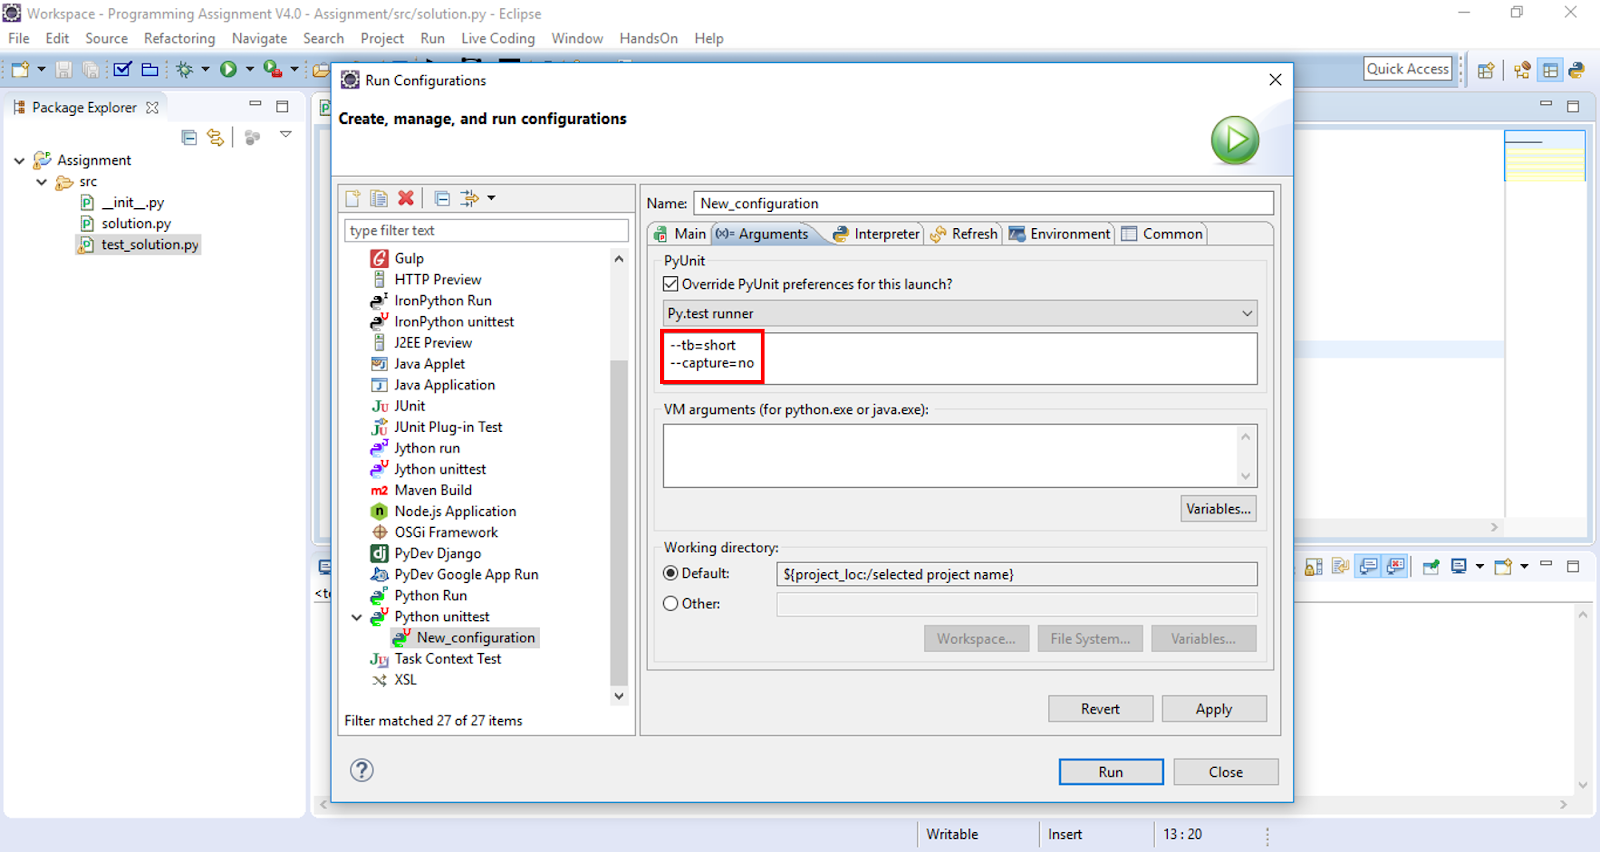Collapse all launch configuration types

pyautogui.click(x=442, y=198)
